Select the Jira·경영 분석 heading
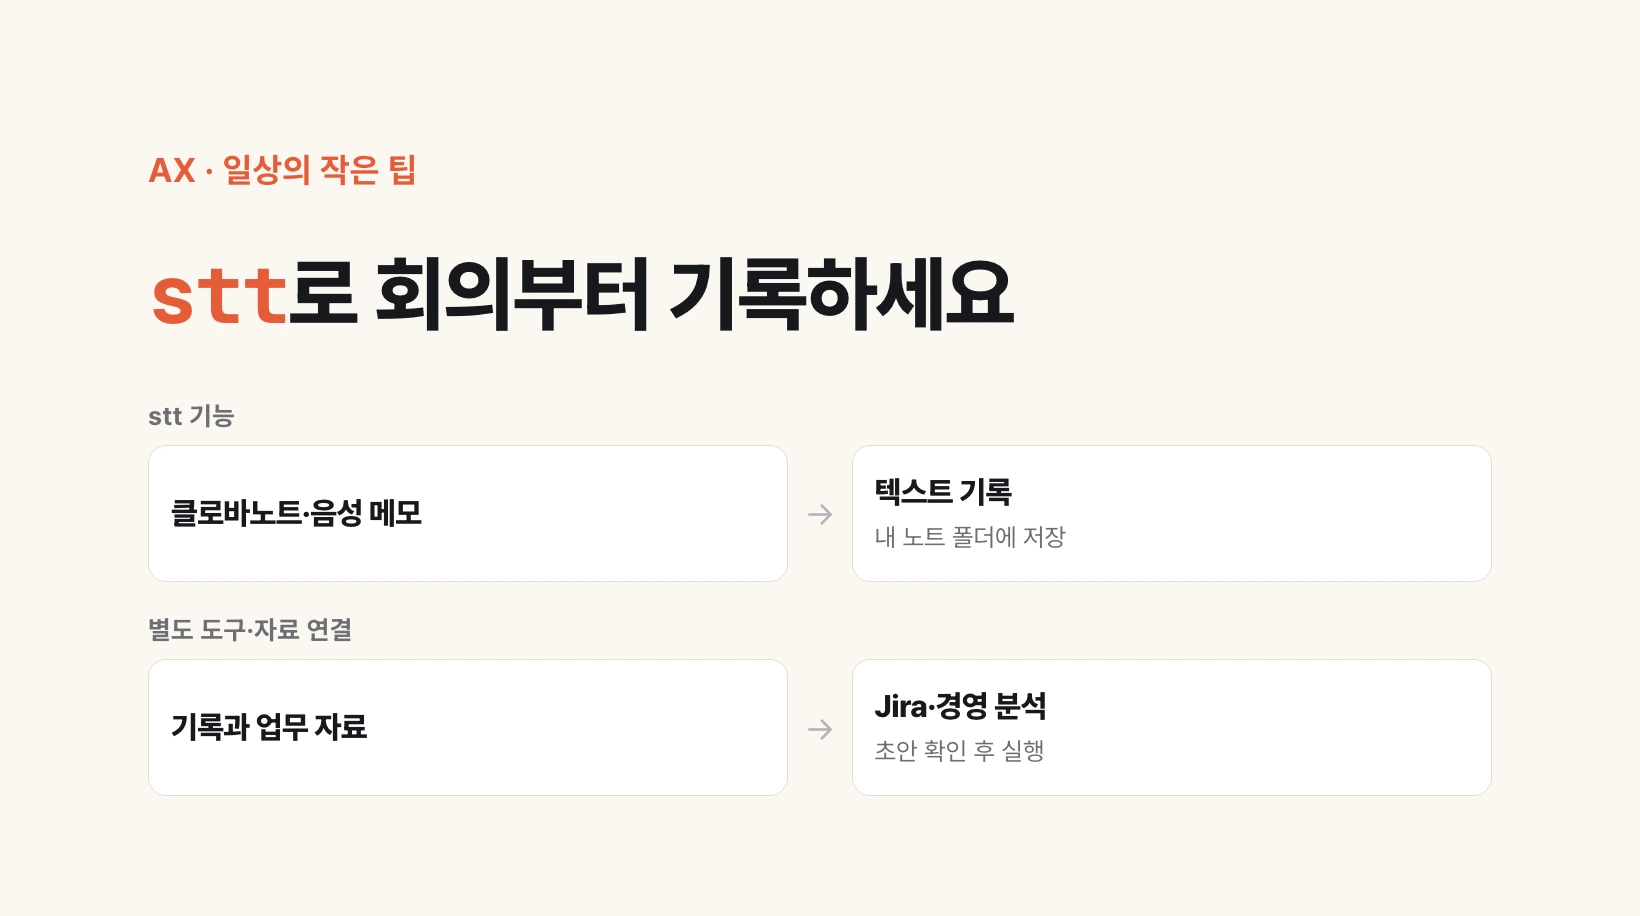Image resolution: width=1640 pixels, height=916 pixels. point(960,706)
